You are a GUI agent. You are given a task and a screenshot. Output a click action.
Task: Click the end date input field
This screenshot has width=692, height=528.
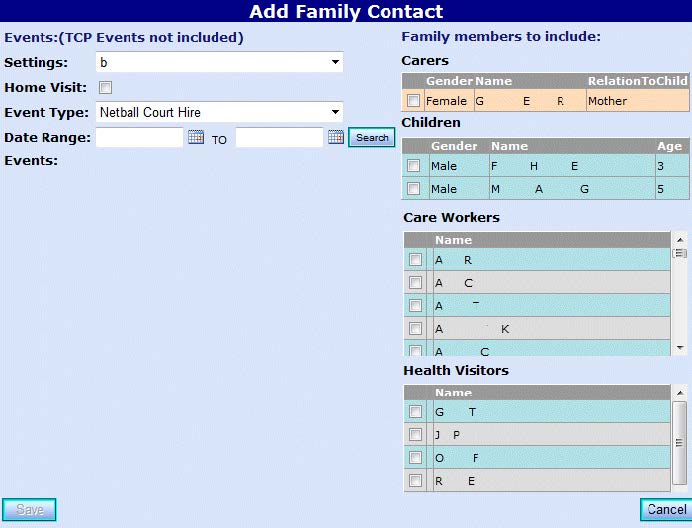click(x=279, y=137)
